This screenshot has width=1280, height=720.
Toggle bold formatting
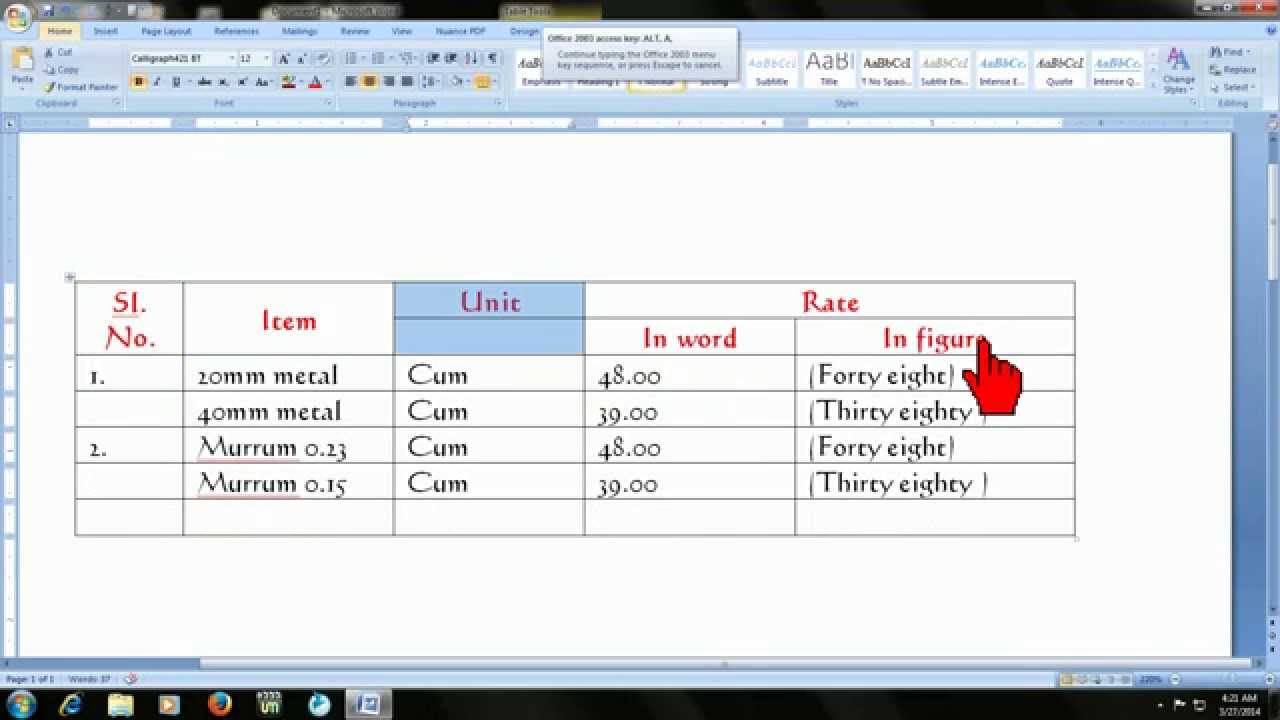coord(139,82)
